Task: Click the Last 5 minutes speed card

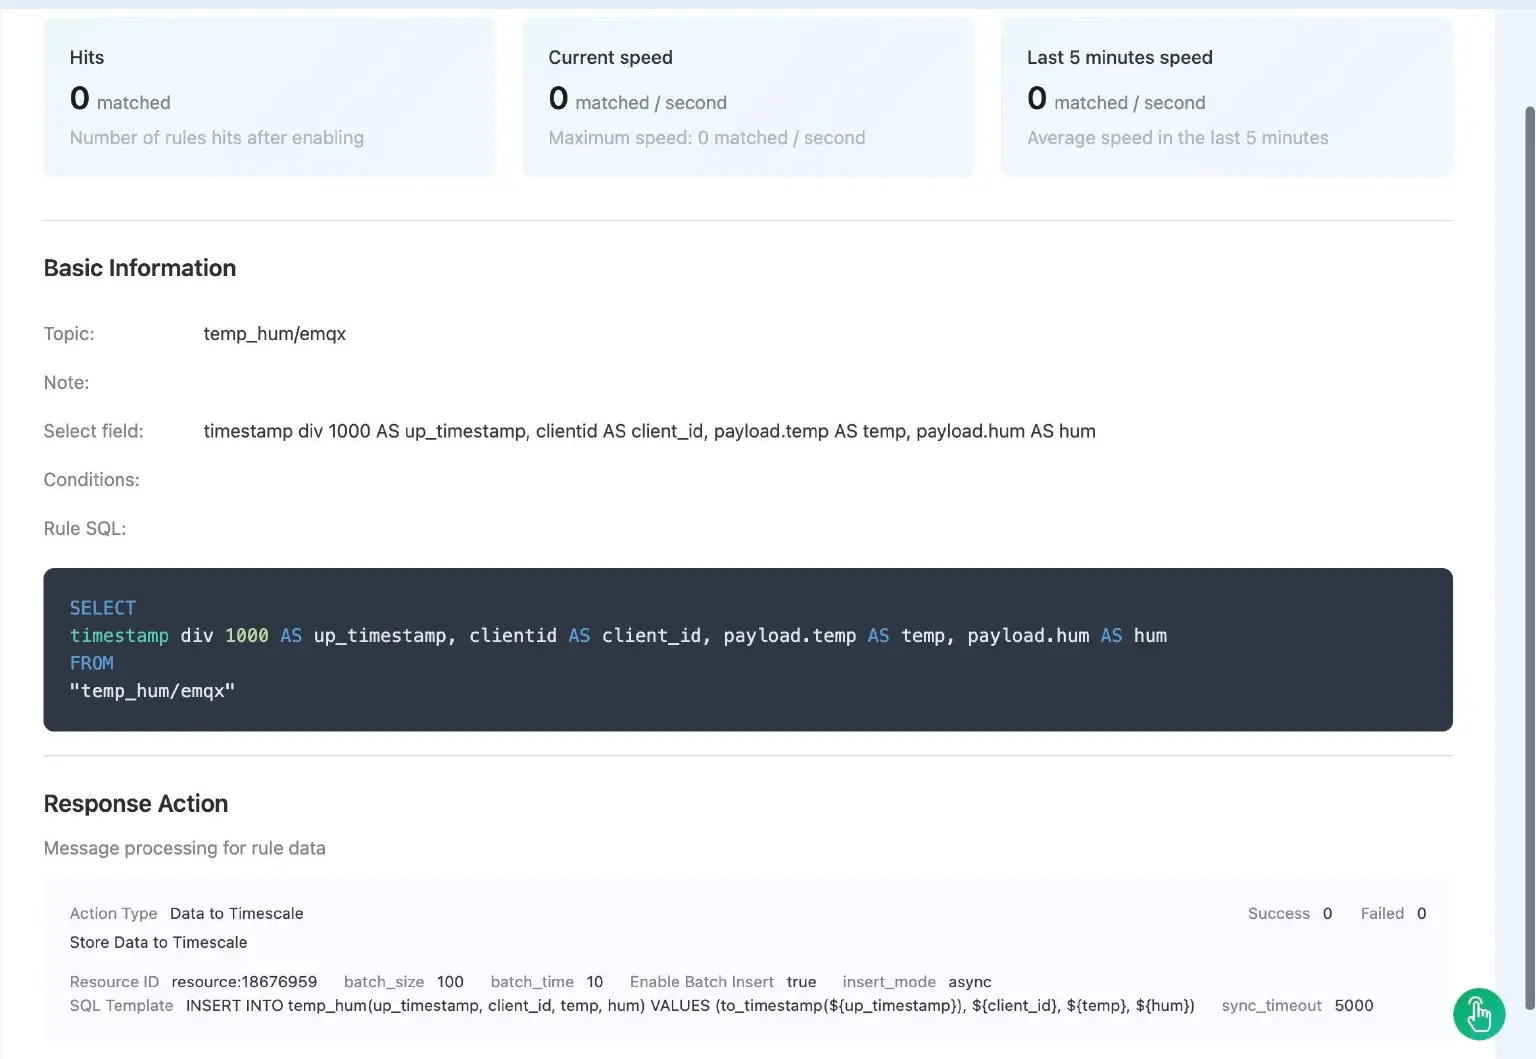Action: pos(1226,97)
